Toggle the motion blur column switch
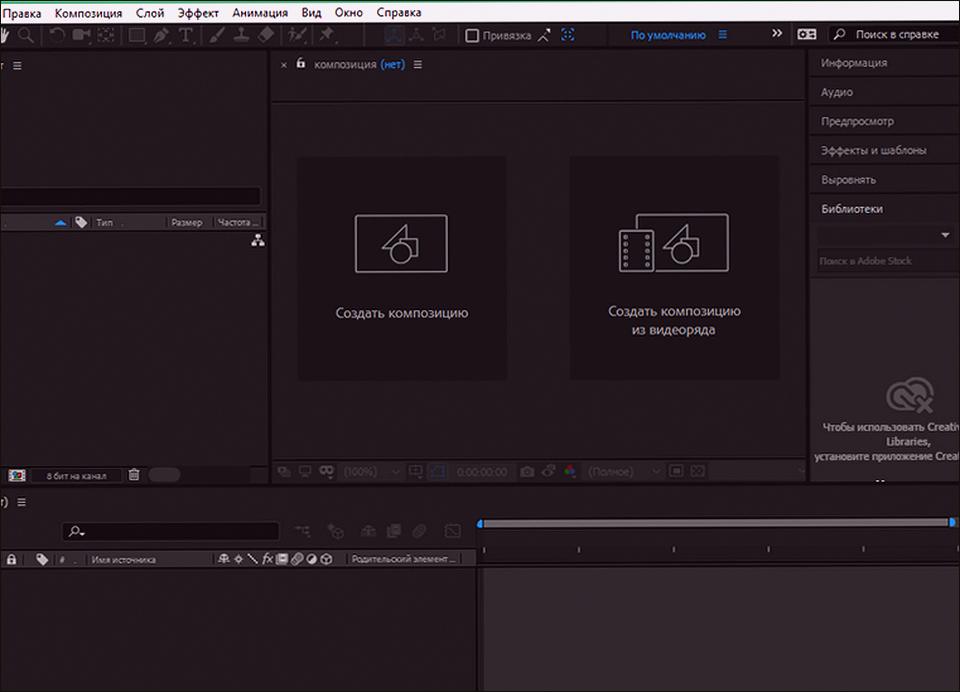 click(x=297, y=559)
